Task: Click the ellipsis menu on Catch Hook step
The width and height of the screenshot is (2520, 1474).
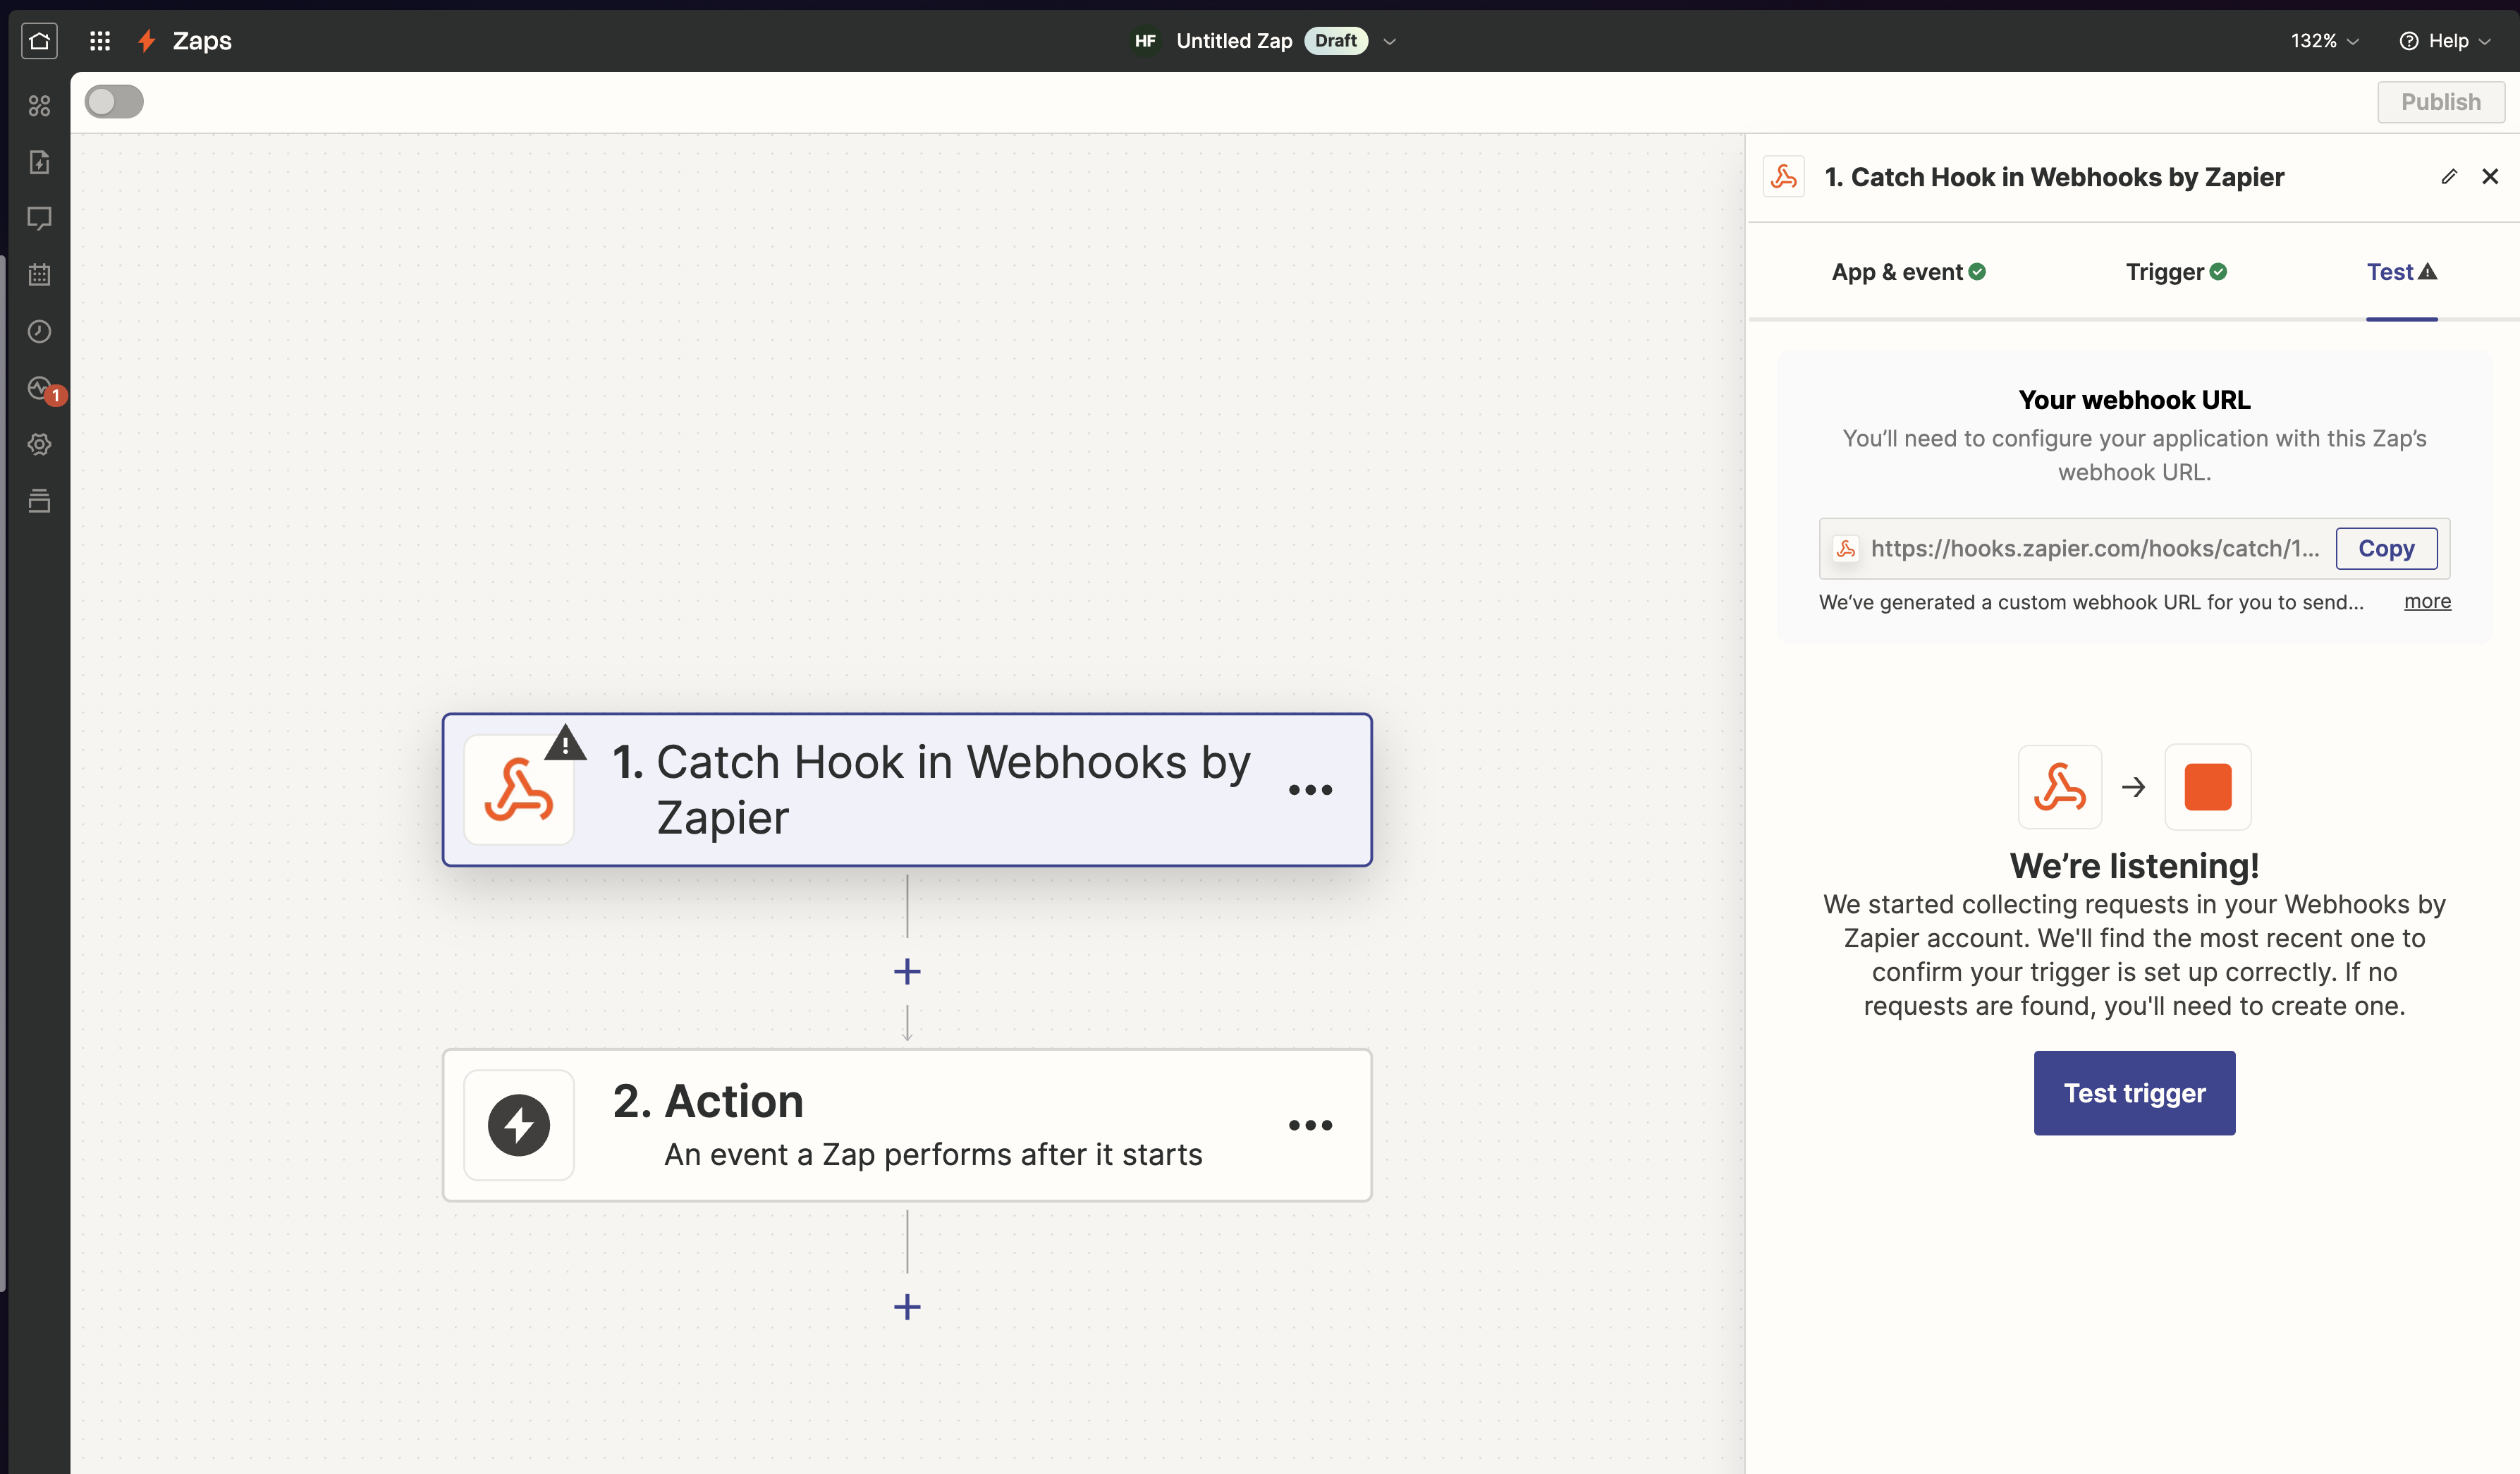Action: (x=1311, y=788)
